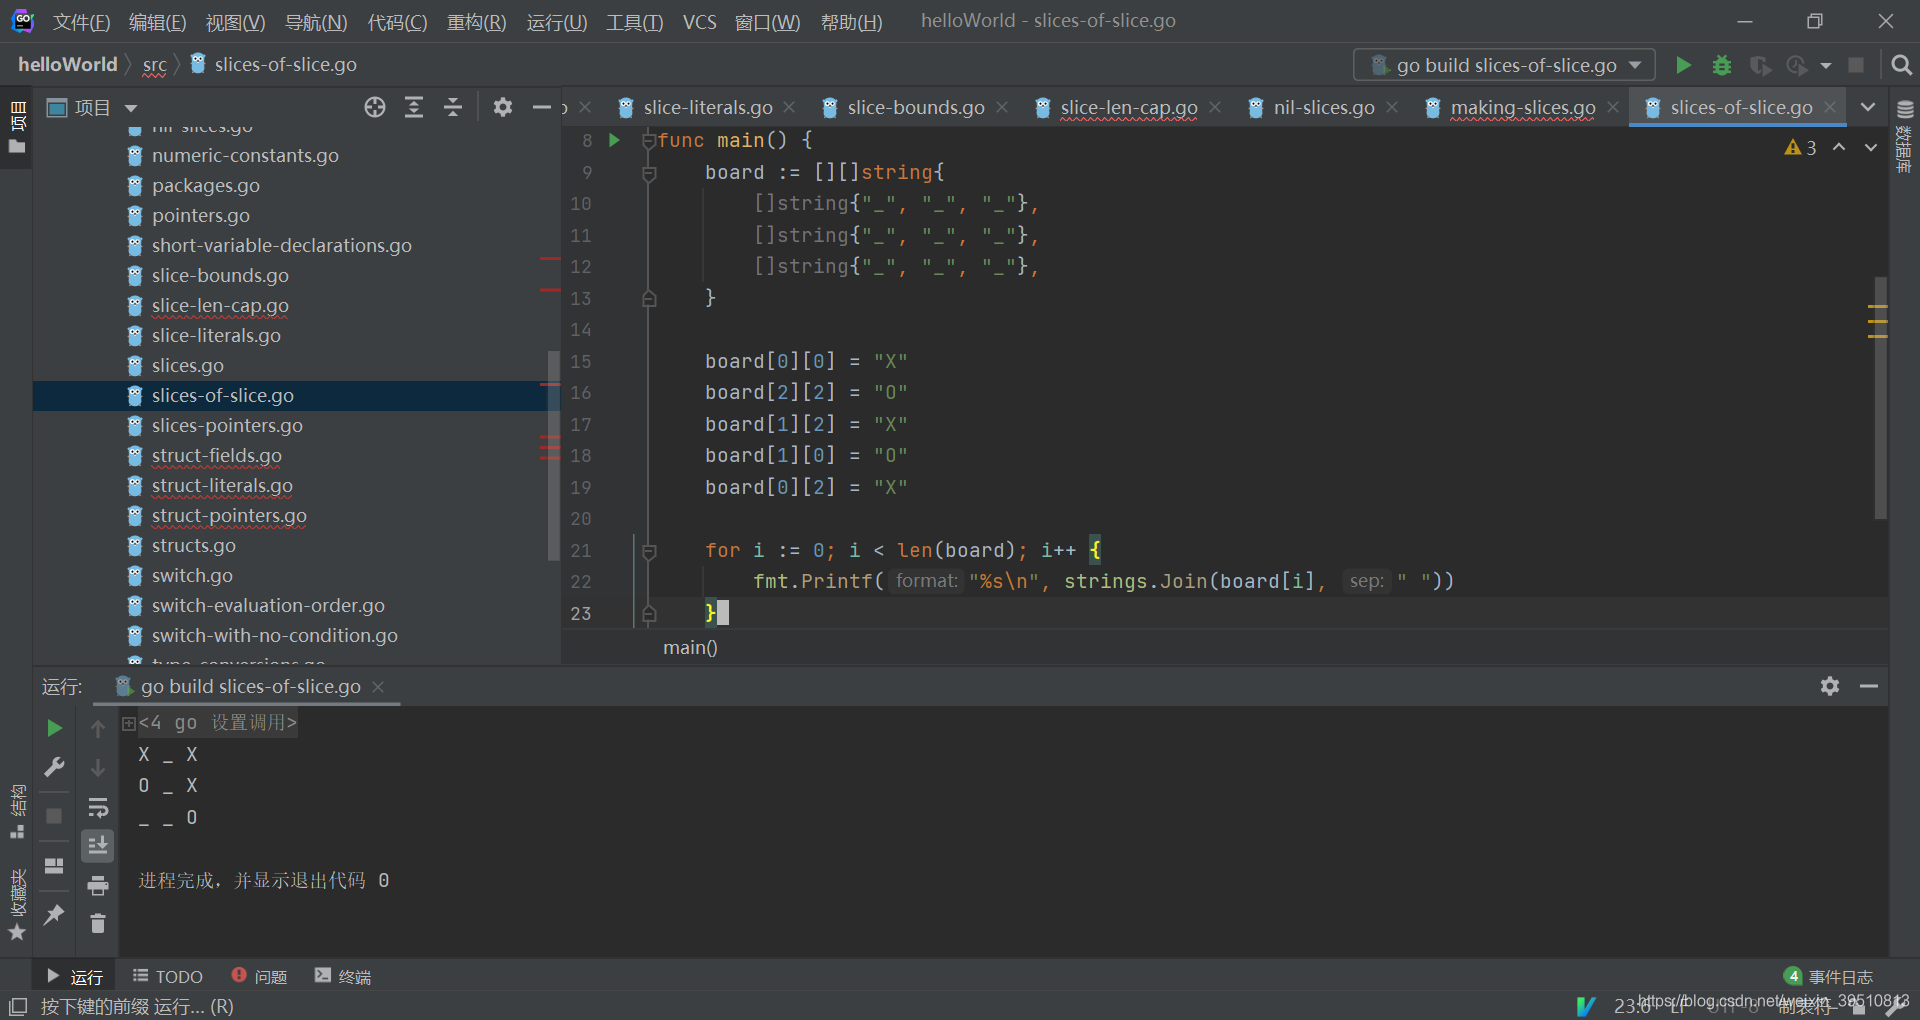
Task: Open Search Everywhere magnifier icon
Action: point(1902,65)
